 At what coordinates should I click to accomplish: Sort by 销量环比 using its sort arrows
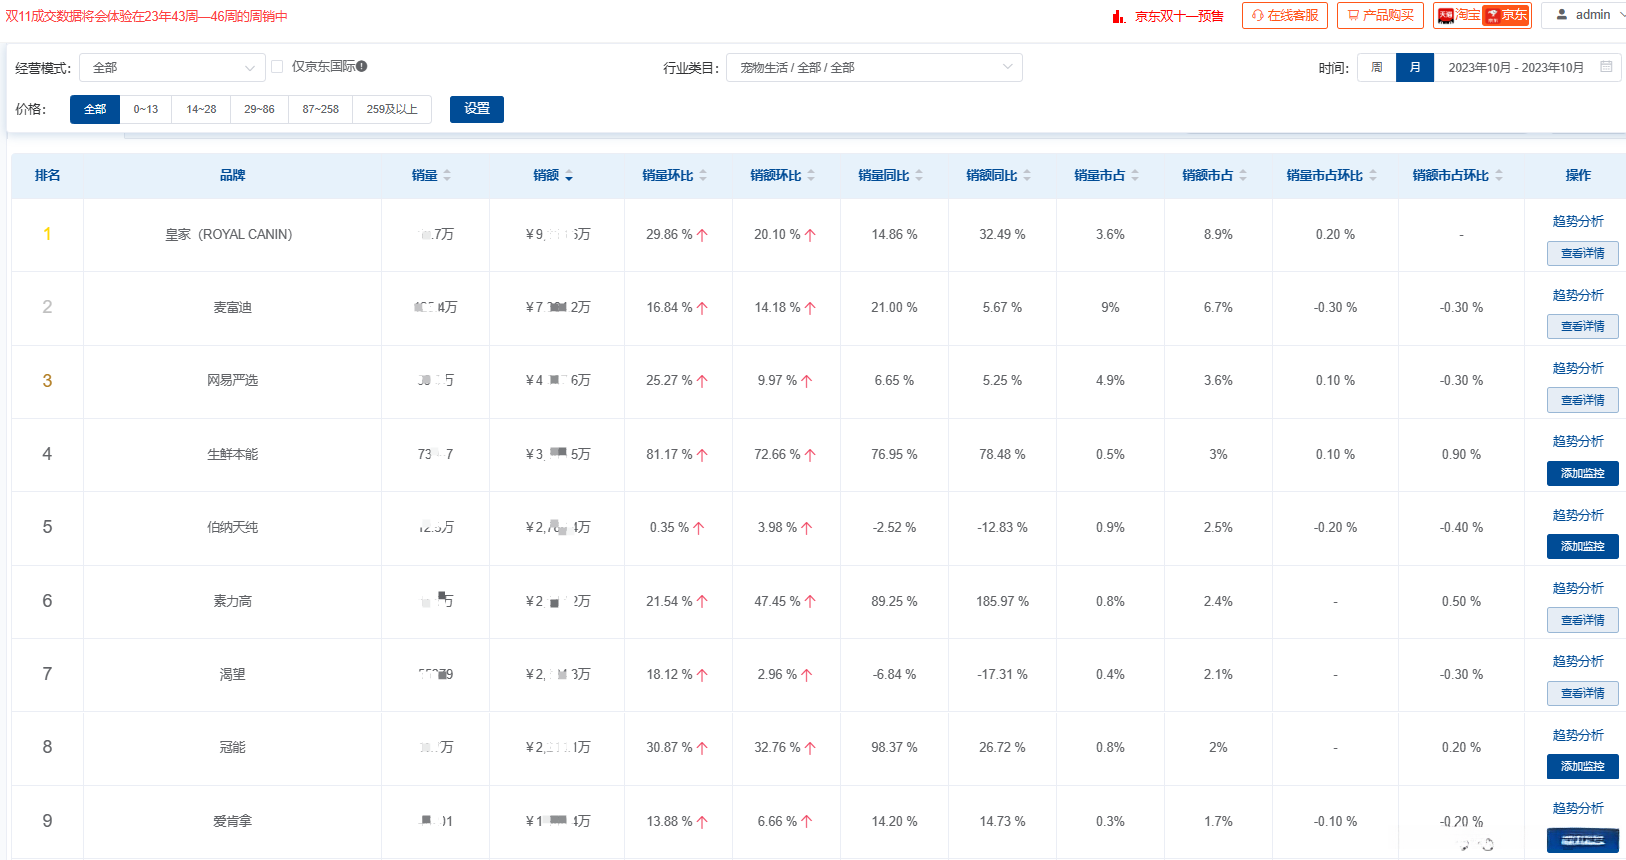click(703, 176)
